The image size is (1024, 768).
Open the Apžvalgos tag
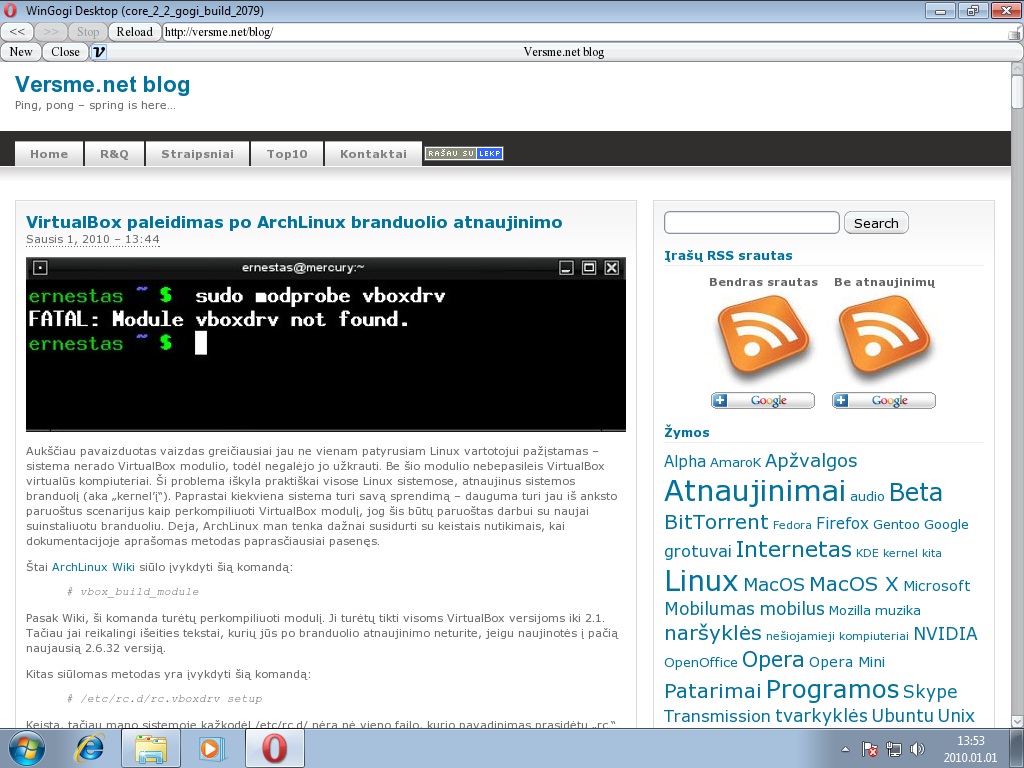tap(810, 460)
